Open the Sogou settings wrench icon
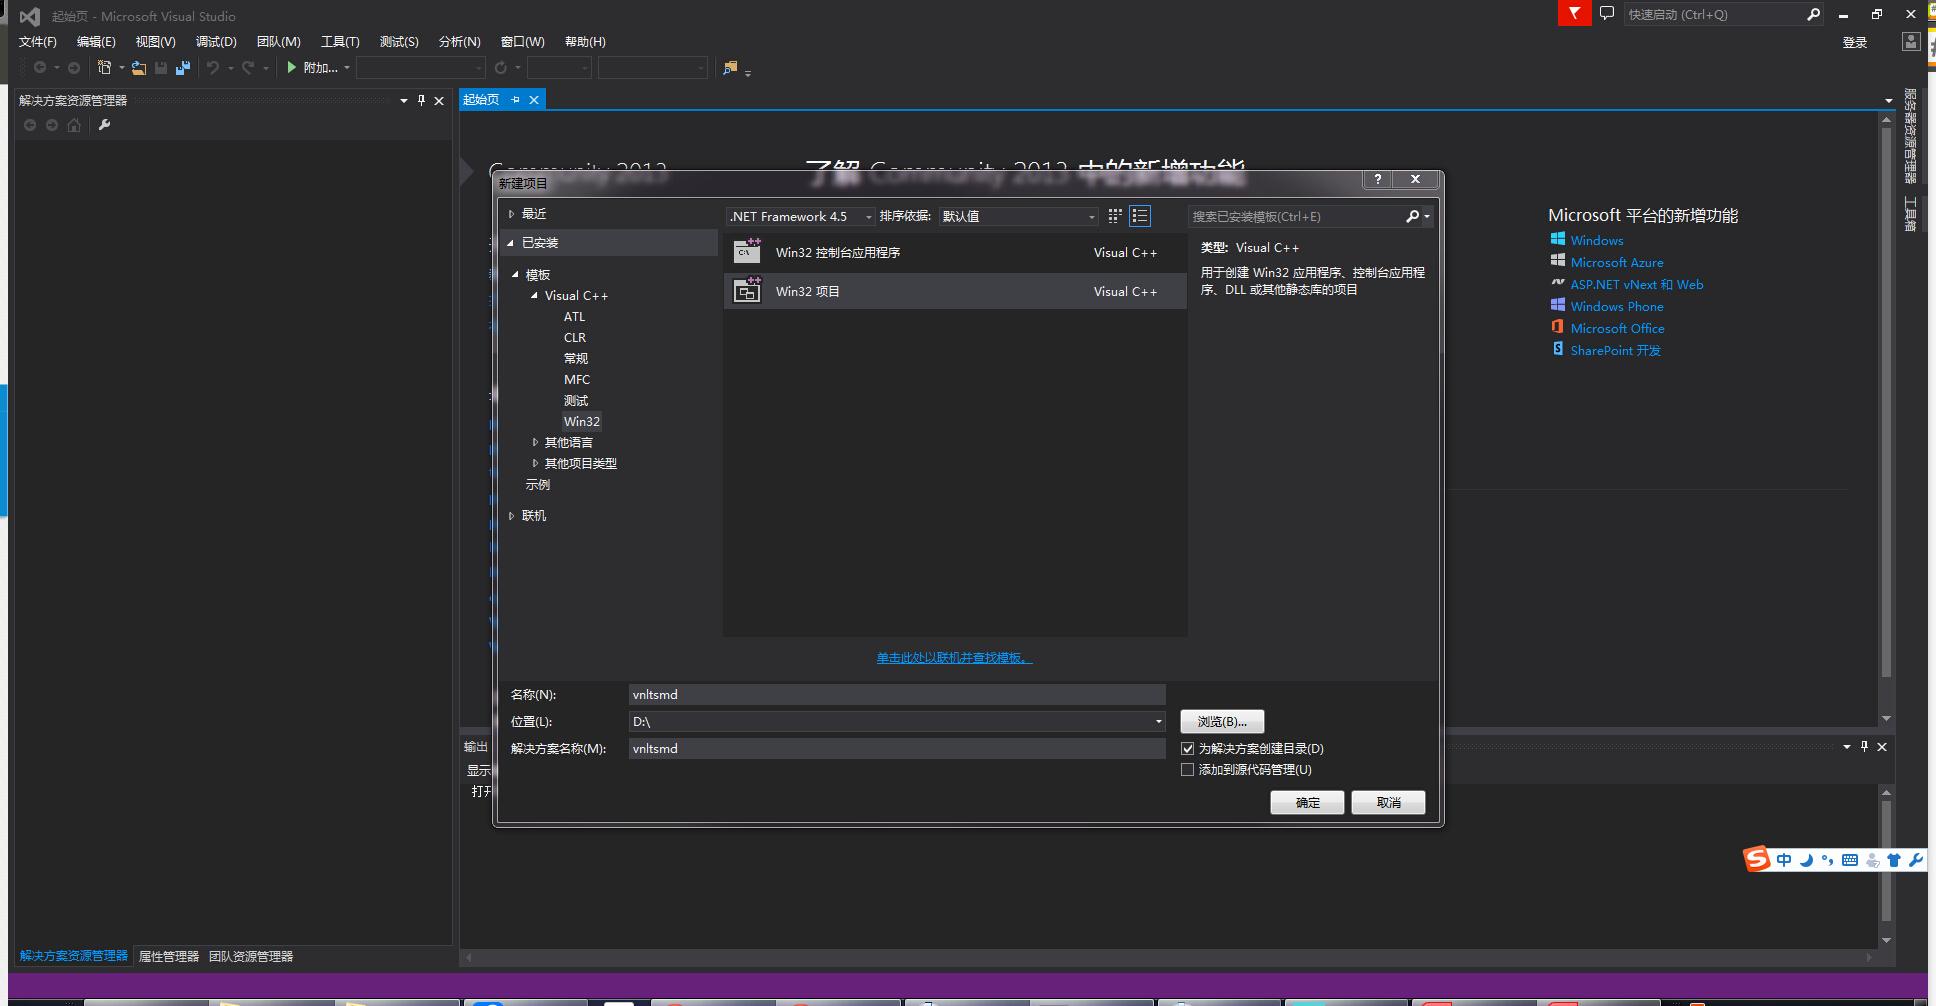This screenshot has width=1936, height=1006. point(1915,860)
